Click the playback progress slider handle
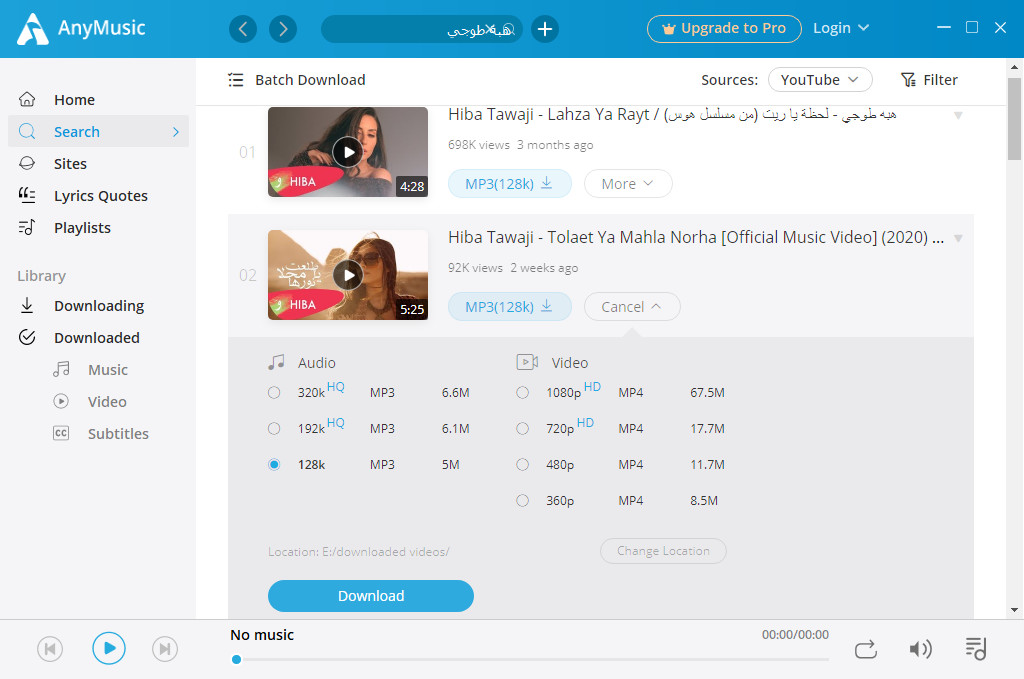1024x679 pixels. 236,659
